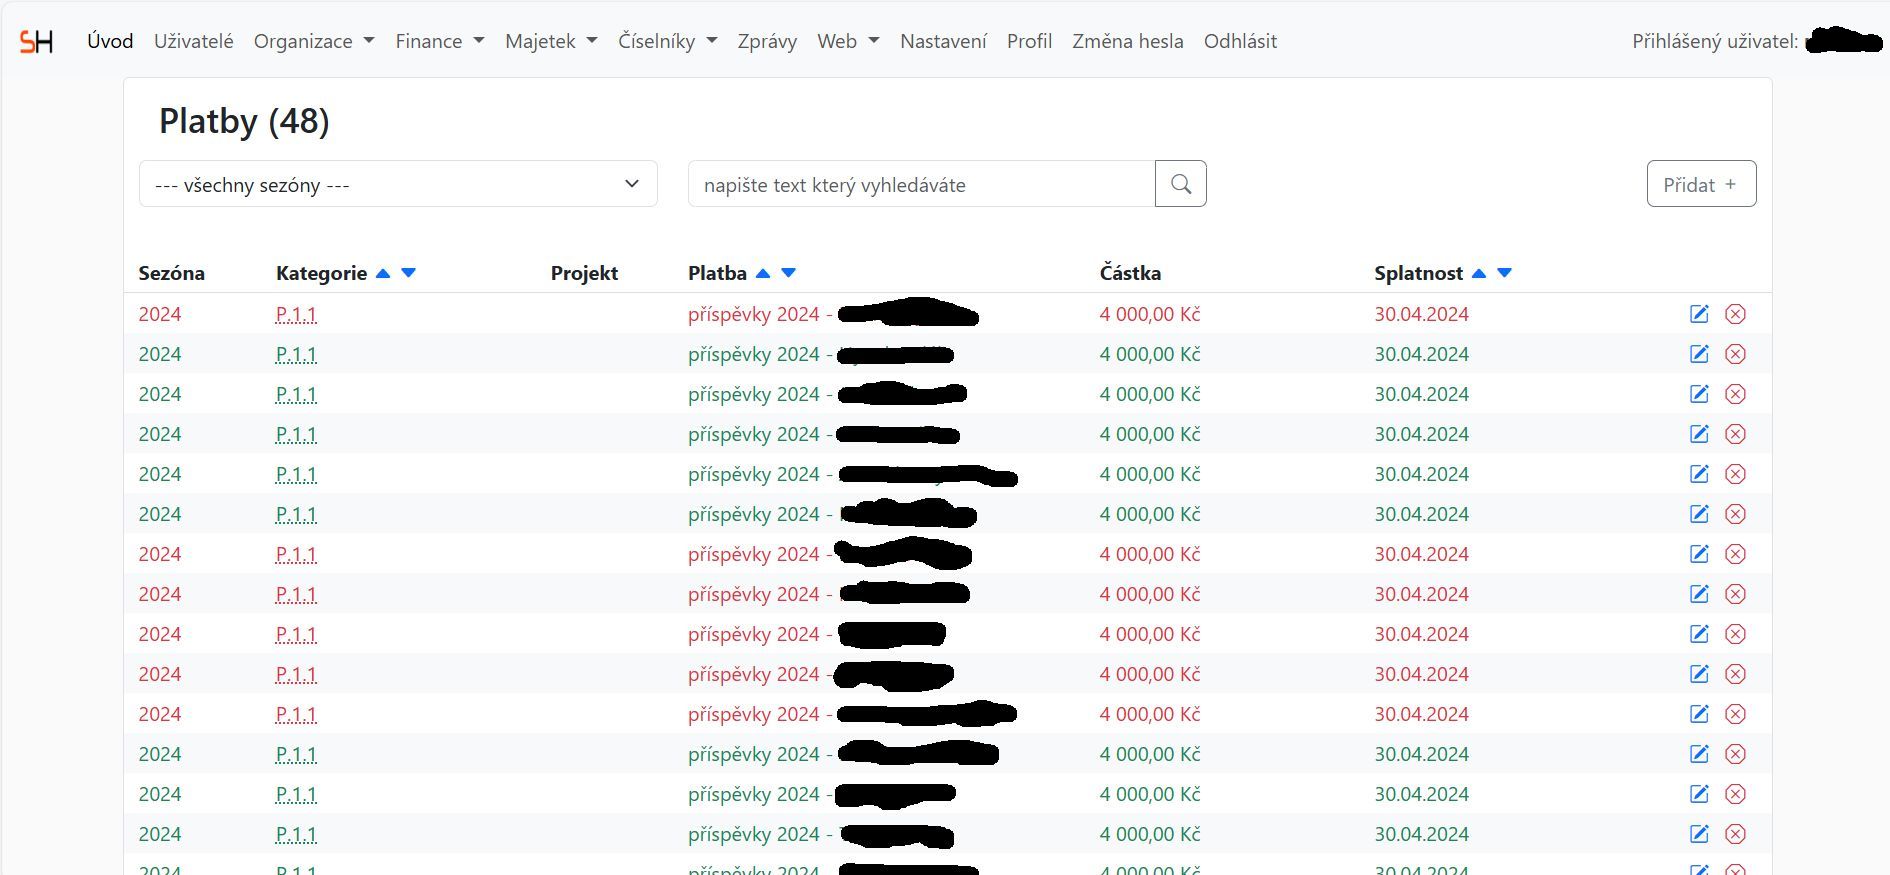Expand the Organizace dropdown menu
This screenshot has width=1890, height=875.
[313, 41]
